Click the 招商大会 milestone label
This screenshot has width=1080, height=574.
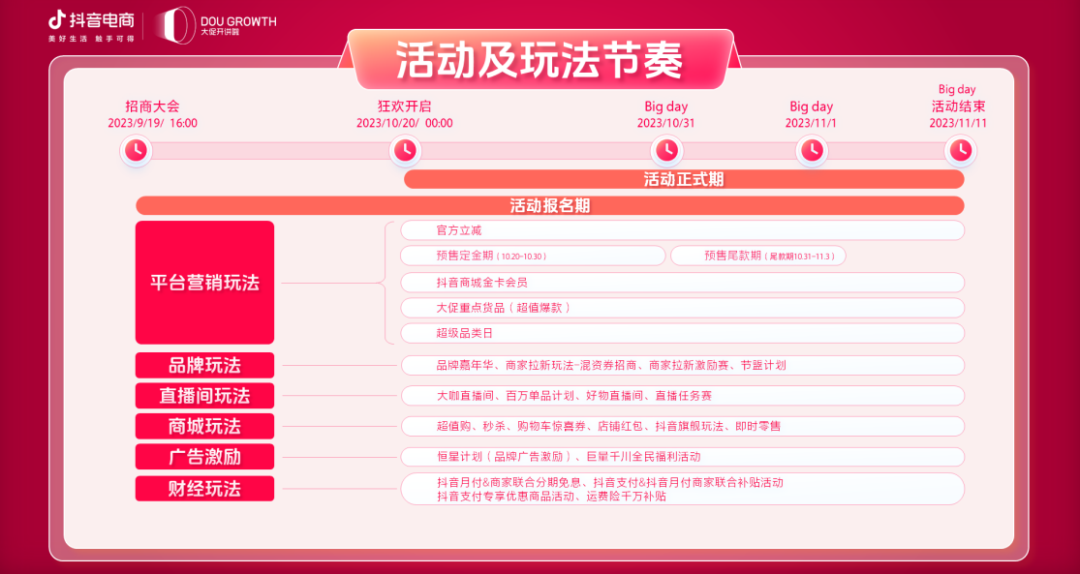tap(152, 106)
